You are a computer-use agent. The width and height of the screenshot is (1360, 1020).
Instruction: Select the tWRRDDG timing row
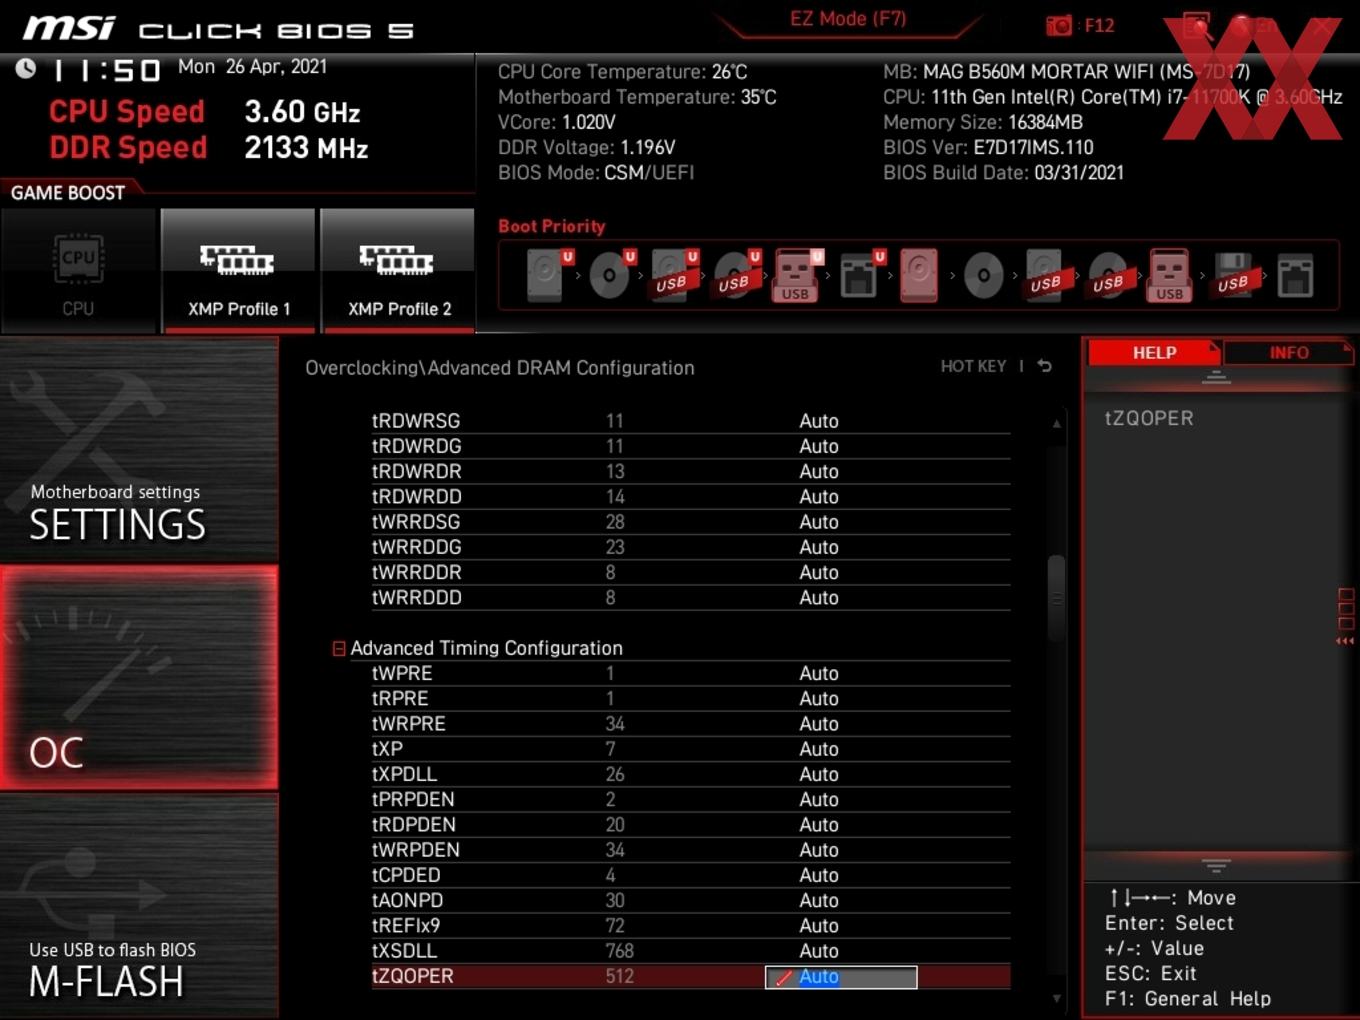tap(691, 547)
